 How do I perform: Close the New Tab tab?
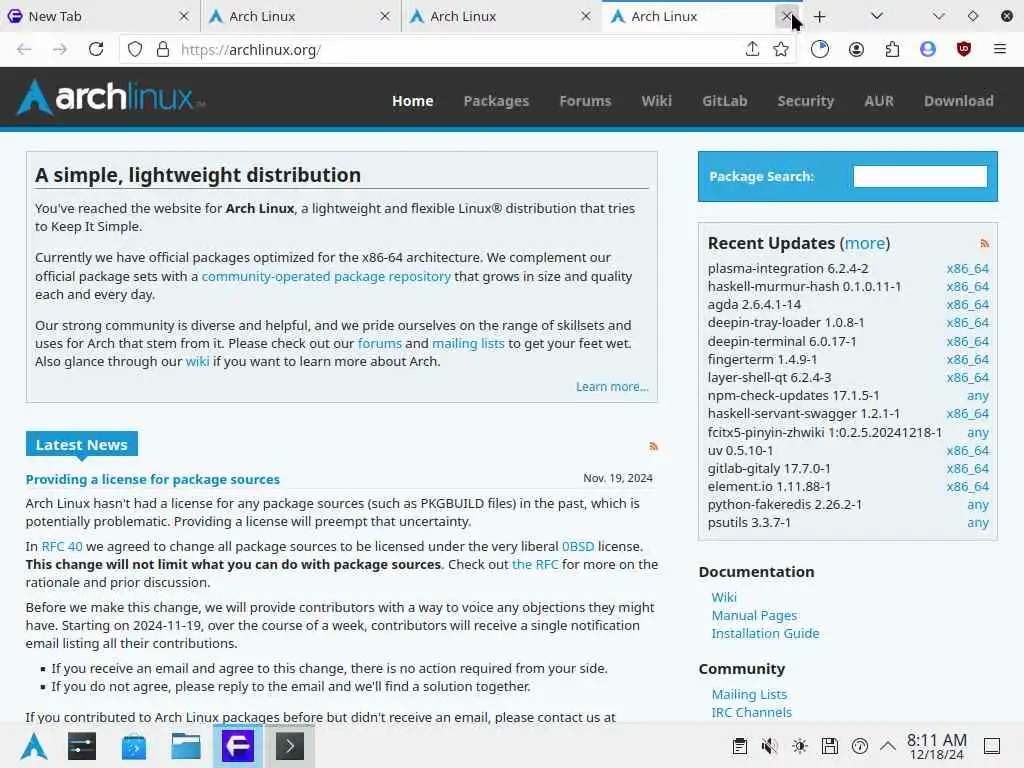pyautogui.click(x=184, y=16)
